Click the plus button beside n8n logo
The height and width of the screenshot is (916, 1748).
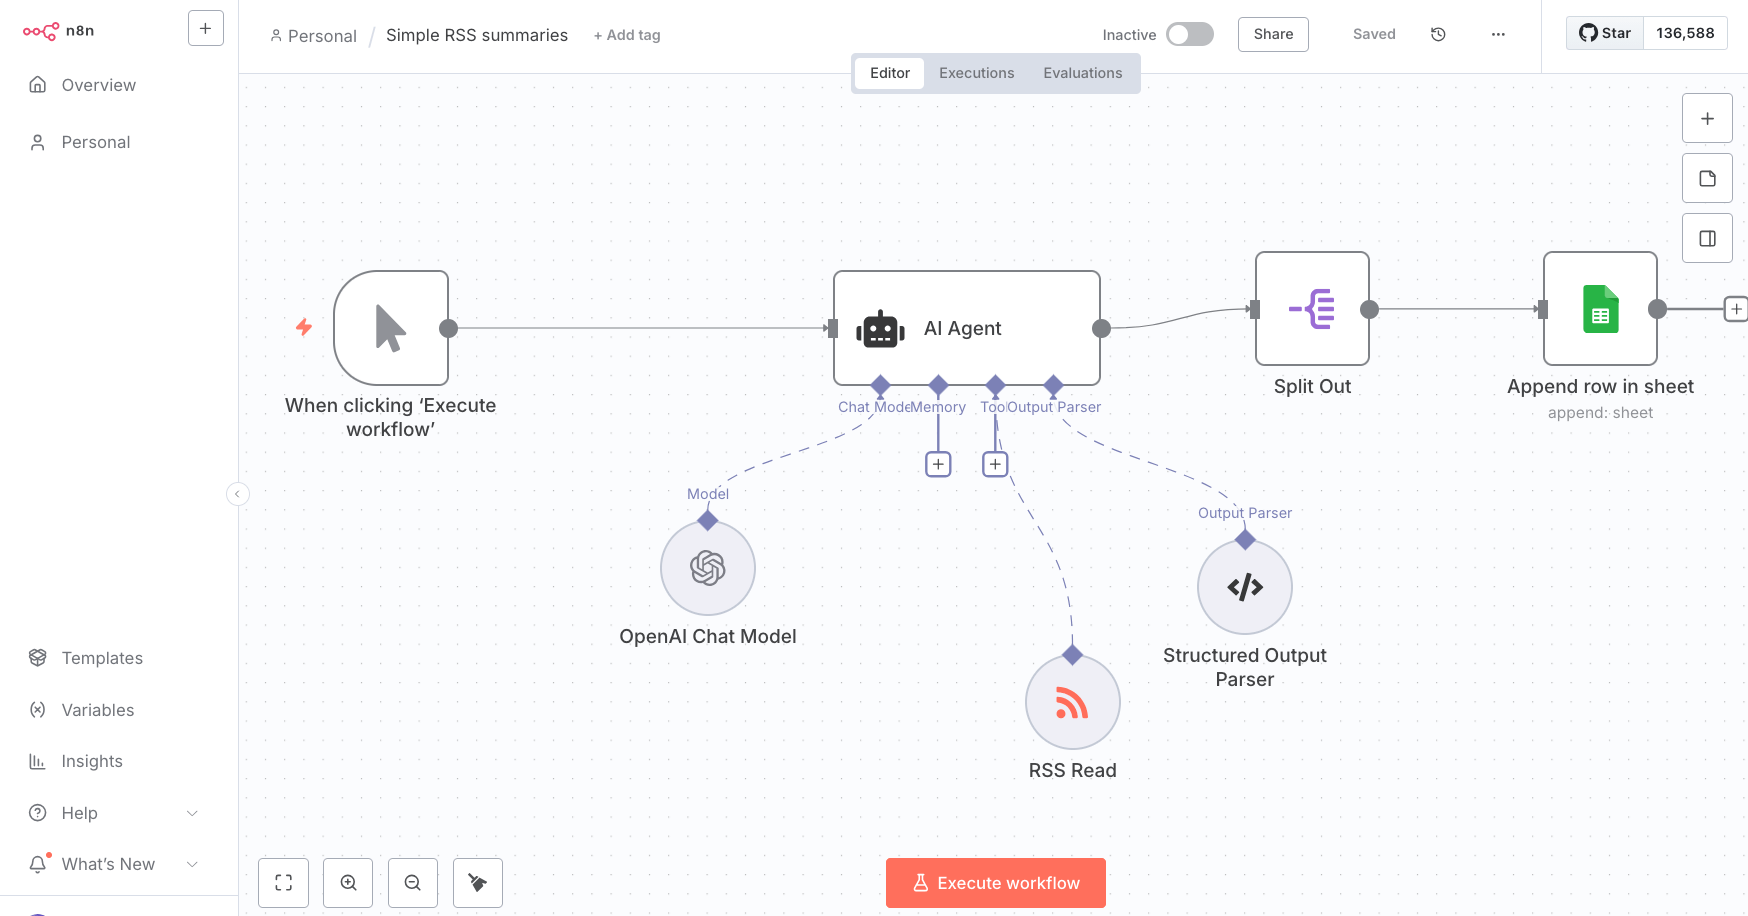pyautogui.click(x=205, y=29)
